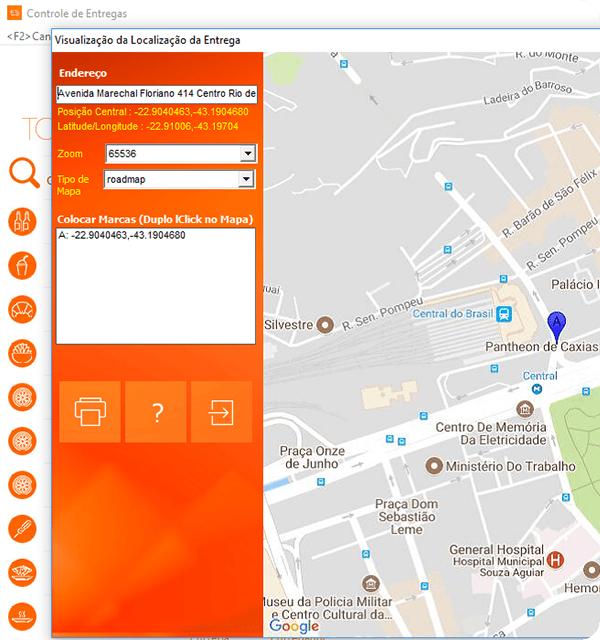The image size is (600, 640).
Task: Click the Posição Central coordinates text
Action: click(x=153, y=112)
